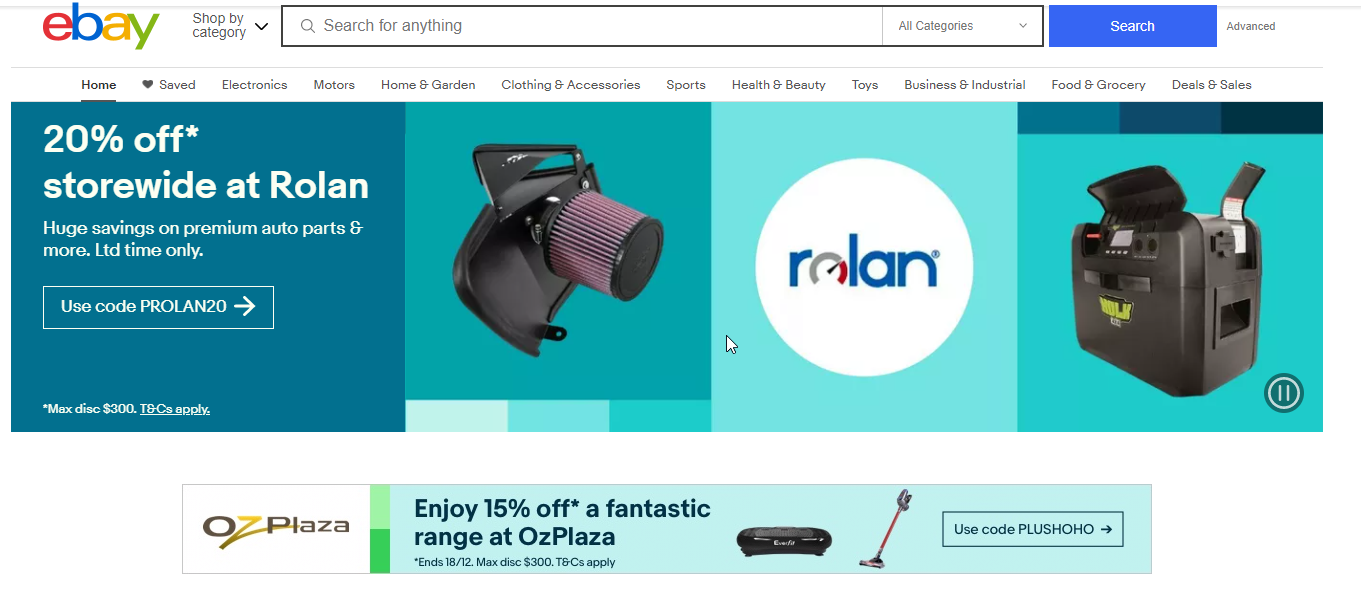The height and width of the screenshot is (612, 1361).
Task: Open Saved items with heart icon
Action: [x=169, y=85]
